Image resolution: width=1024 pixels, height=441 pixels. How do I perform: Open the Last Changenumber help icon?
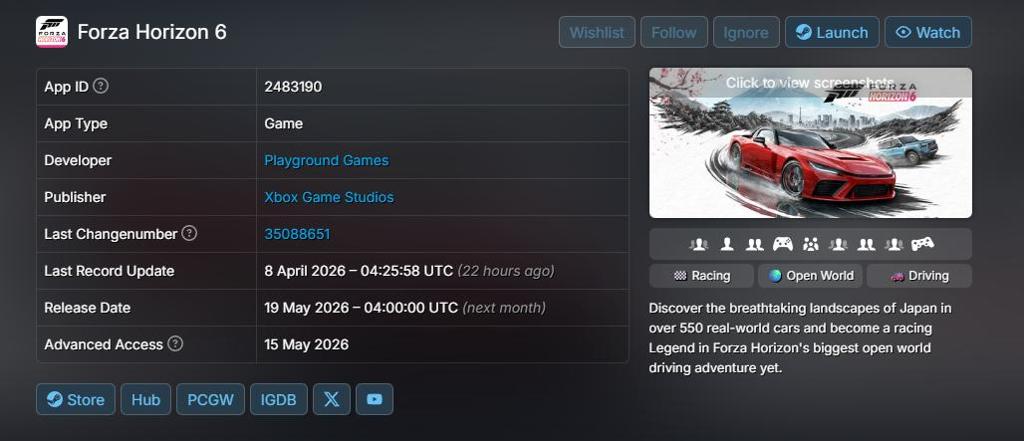(x=189, y=233)
